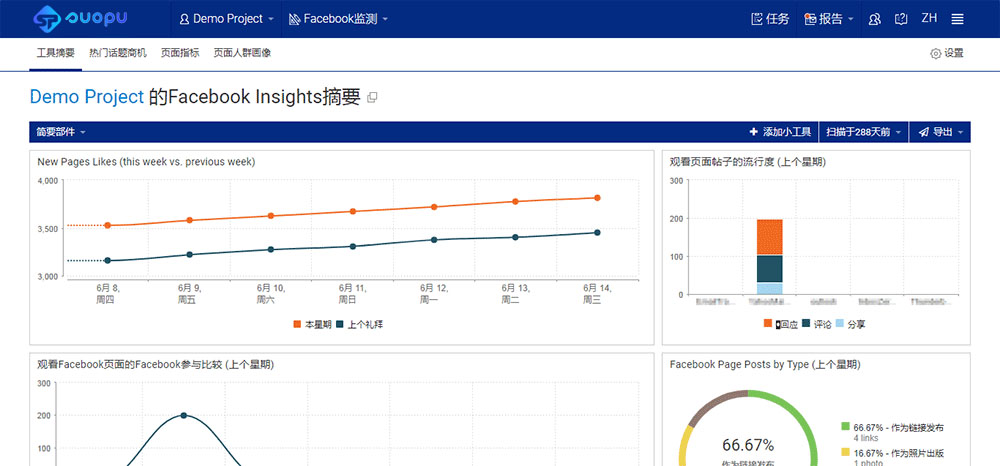Click the 16.67% 作为照片出版 legend item
This screenshot has height=466, width=1000.
click(x=893, y=457)
